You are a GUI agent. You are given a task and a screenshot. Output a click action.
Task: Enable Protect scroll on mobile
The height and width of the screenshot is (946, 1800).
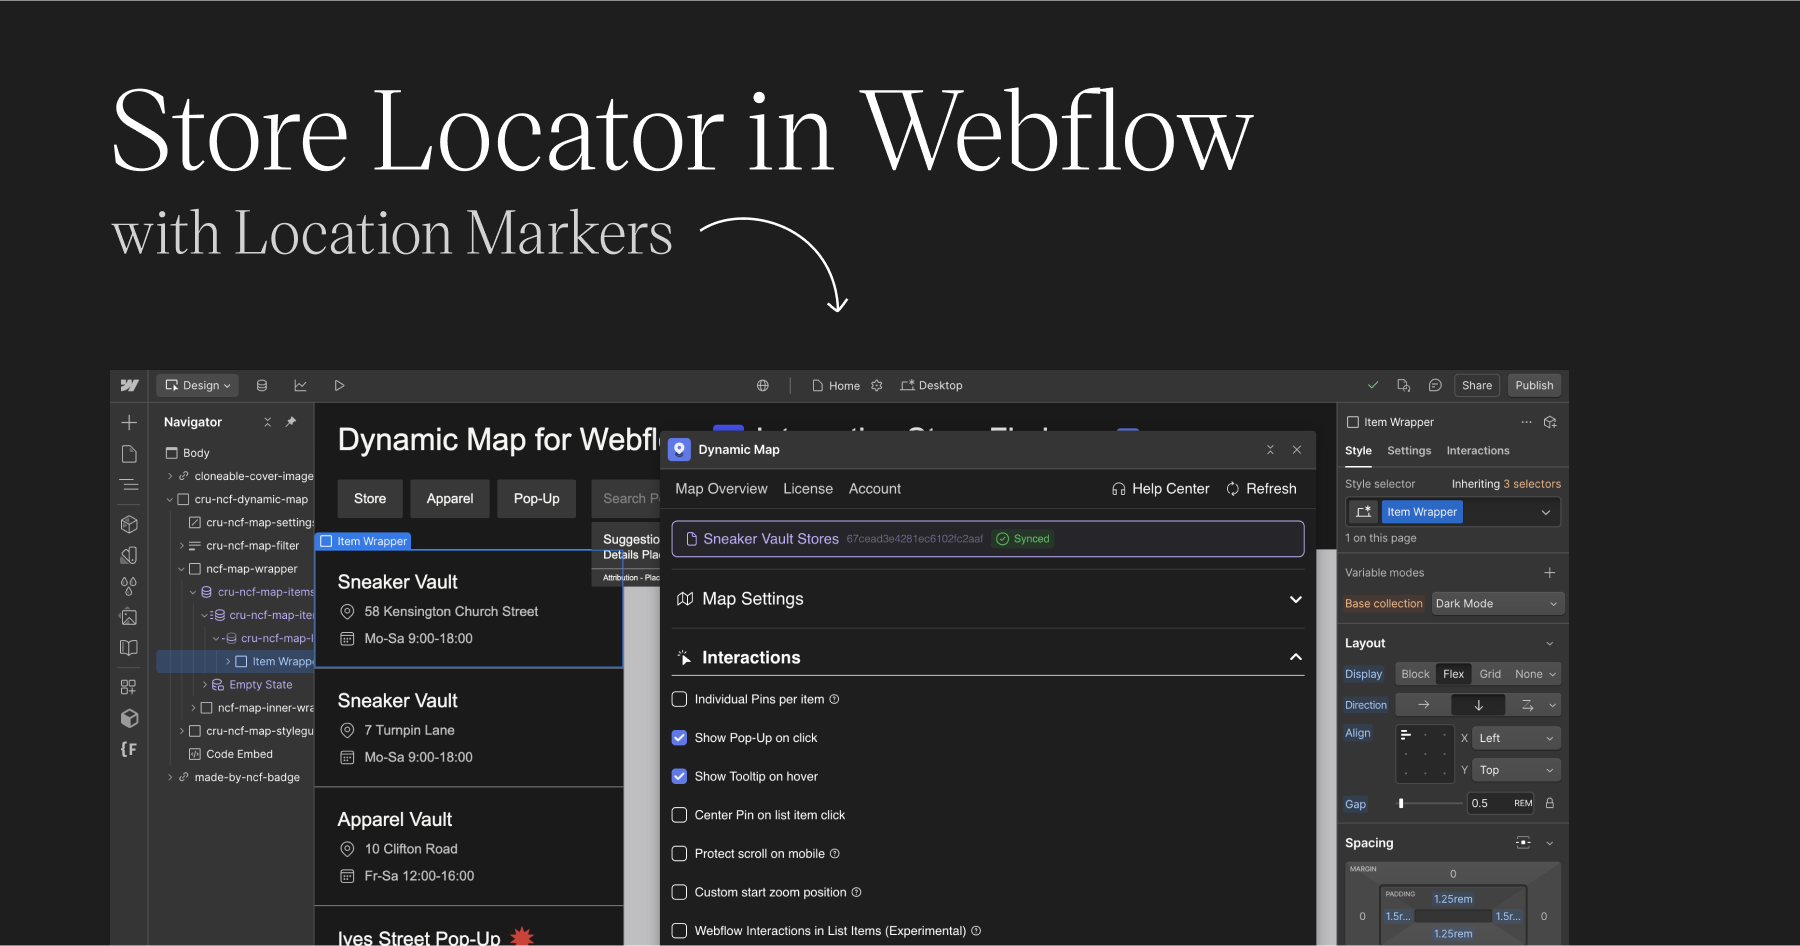coord(679,854)
